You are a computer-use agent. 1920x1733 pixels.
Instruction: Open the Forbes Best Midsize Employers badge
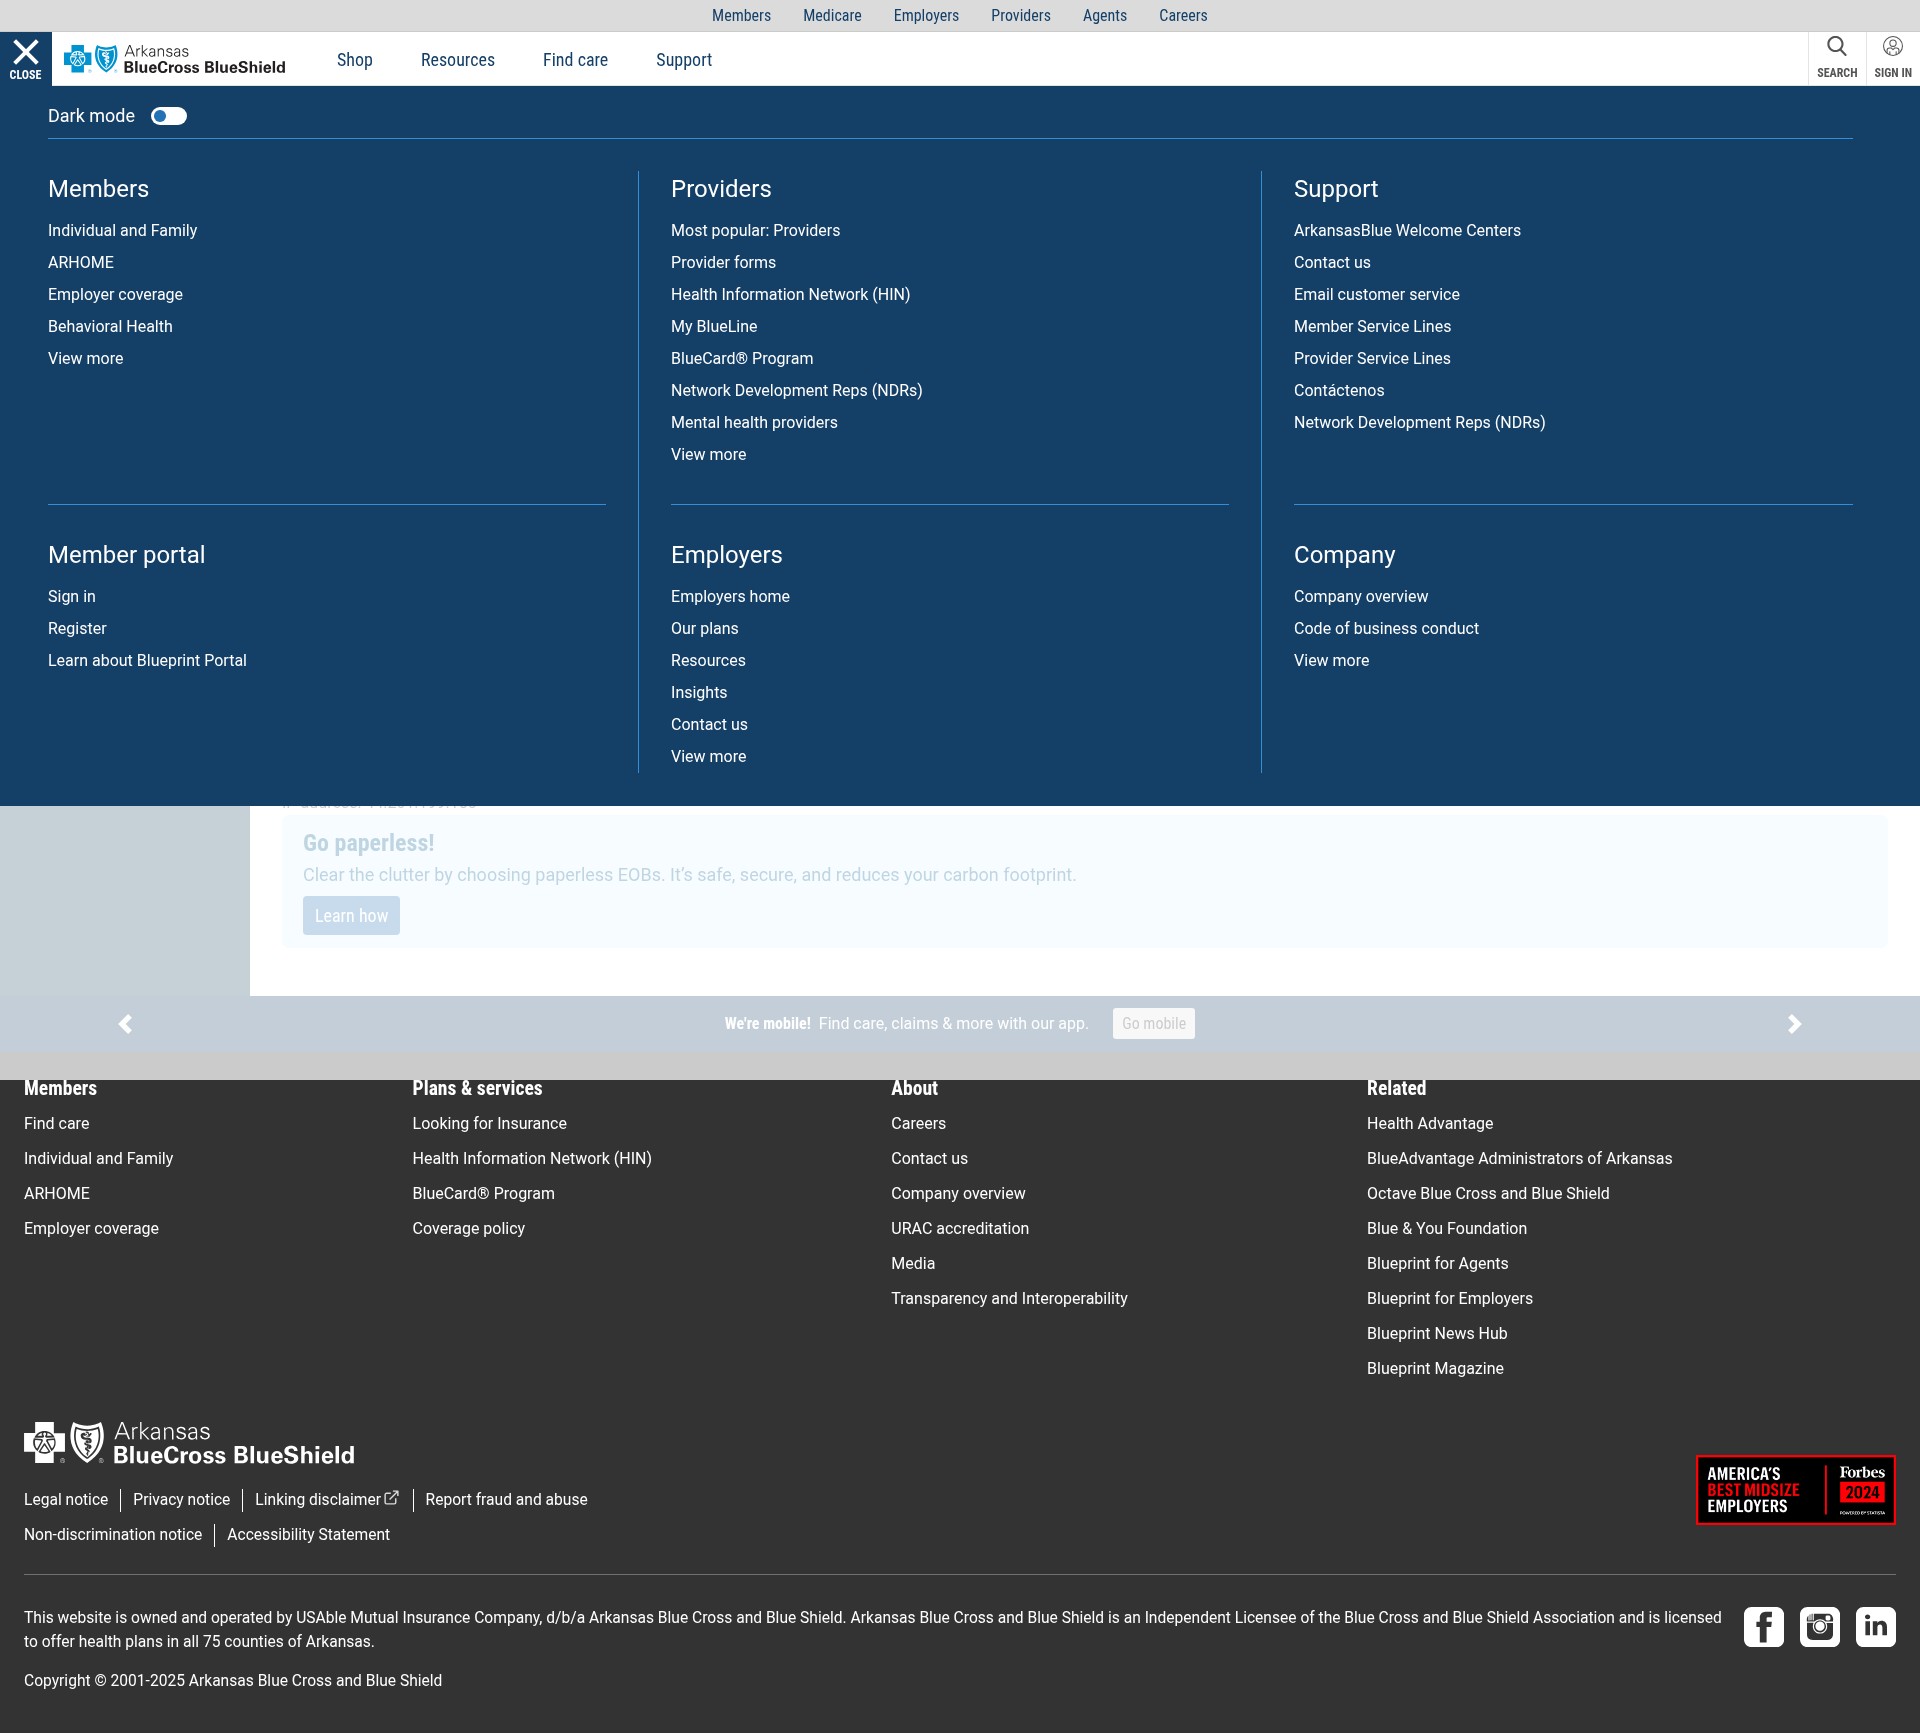[1795, 1490]
